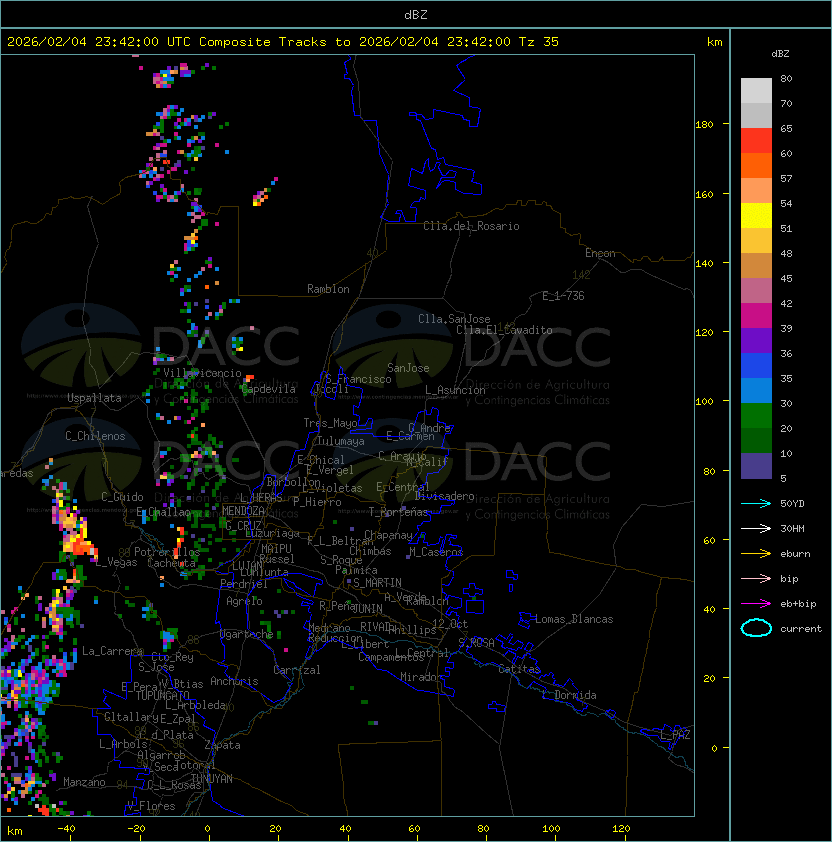Click the 5 dBZ slate purple legend swatch
The image size is (832, 842).
pos(756,466)
